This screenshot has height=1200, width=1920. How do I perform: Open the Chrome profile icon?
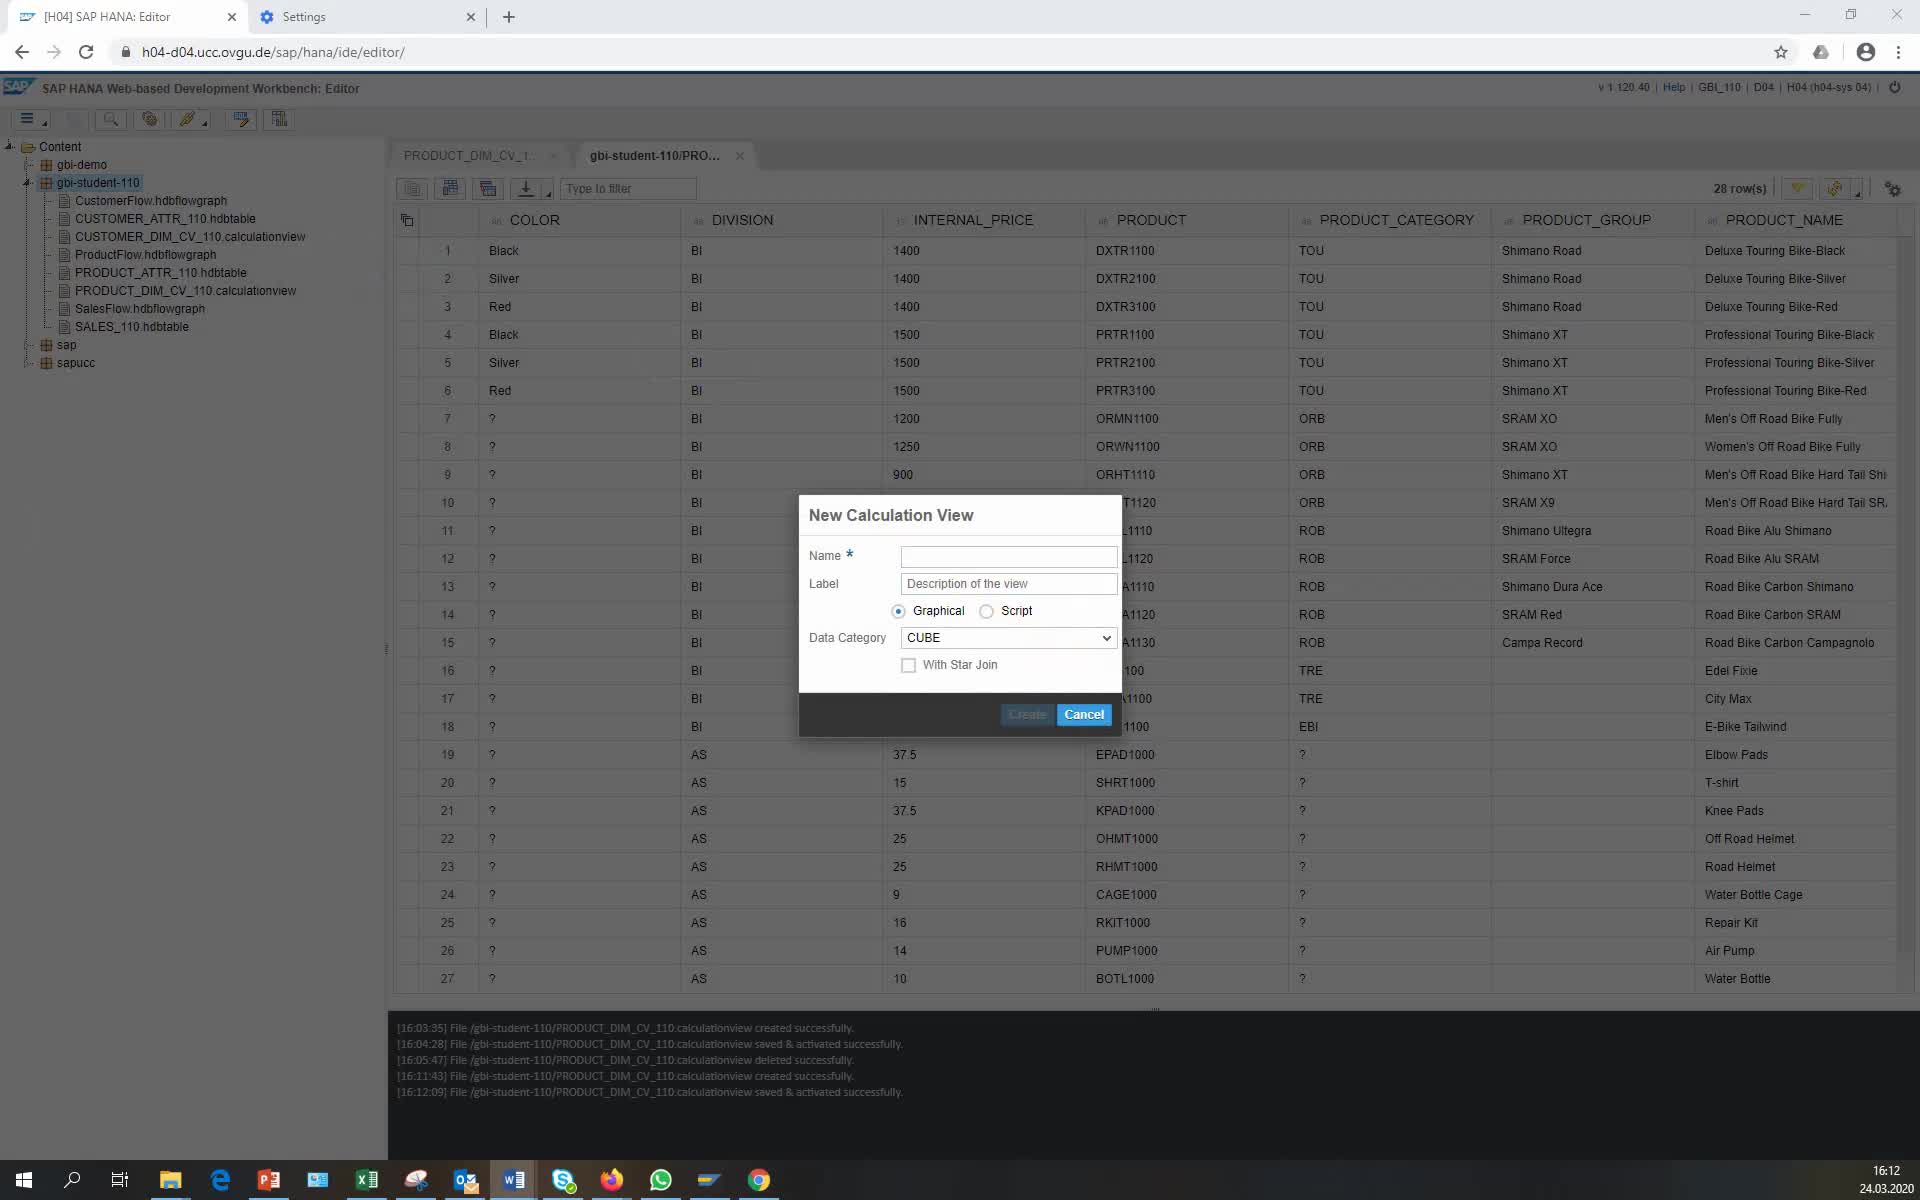tap(1865, 52)
